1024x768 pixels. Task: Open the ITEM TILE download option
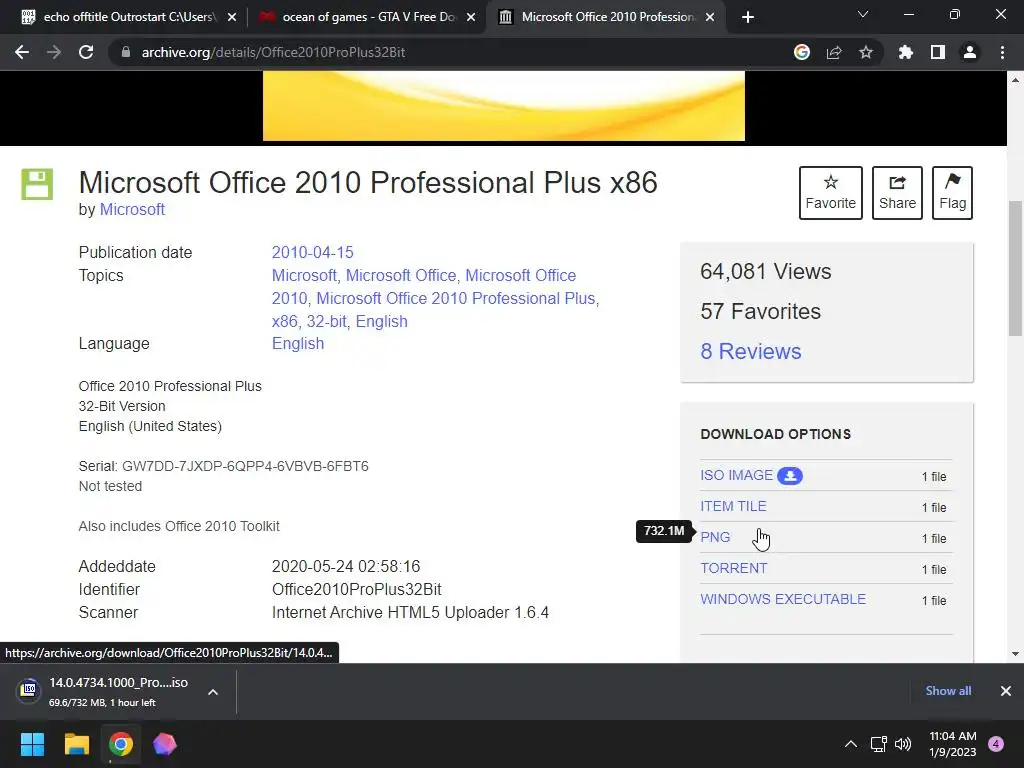point(733,506)
